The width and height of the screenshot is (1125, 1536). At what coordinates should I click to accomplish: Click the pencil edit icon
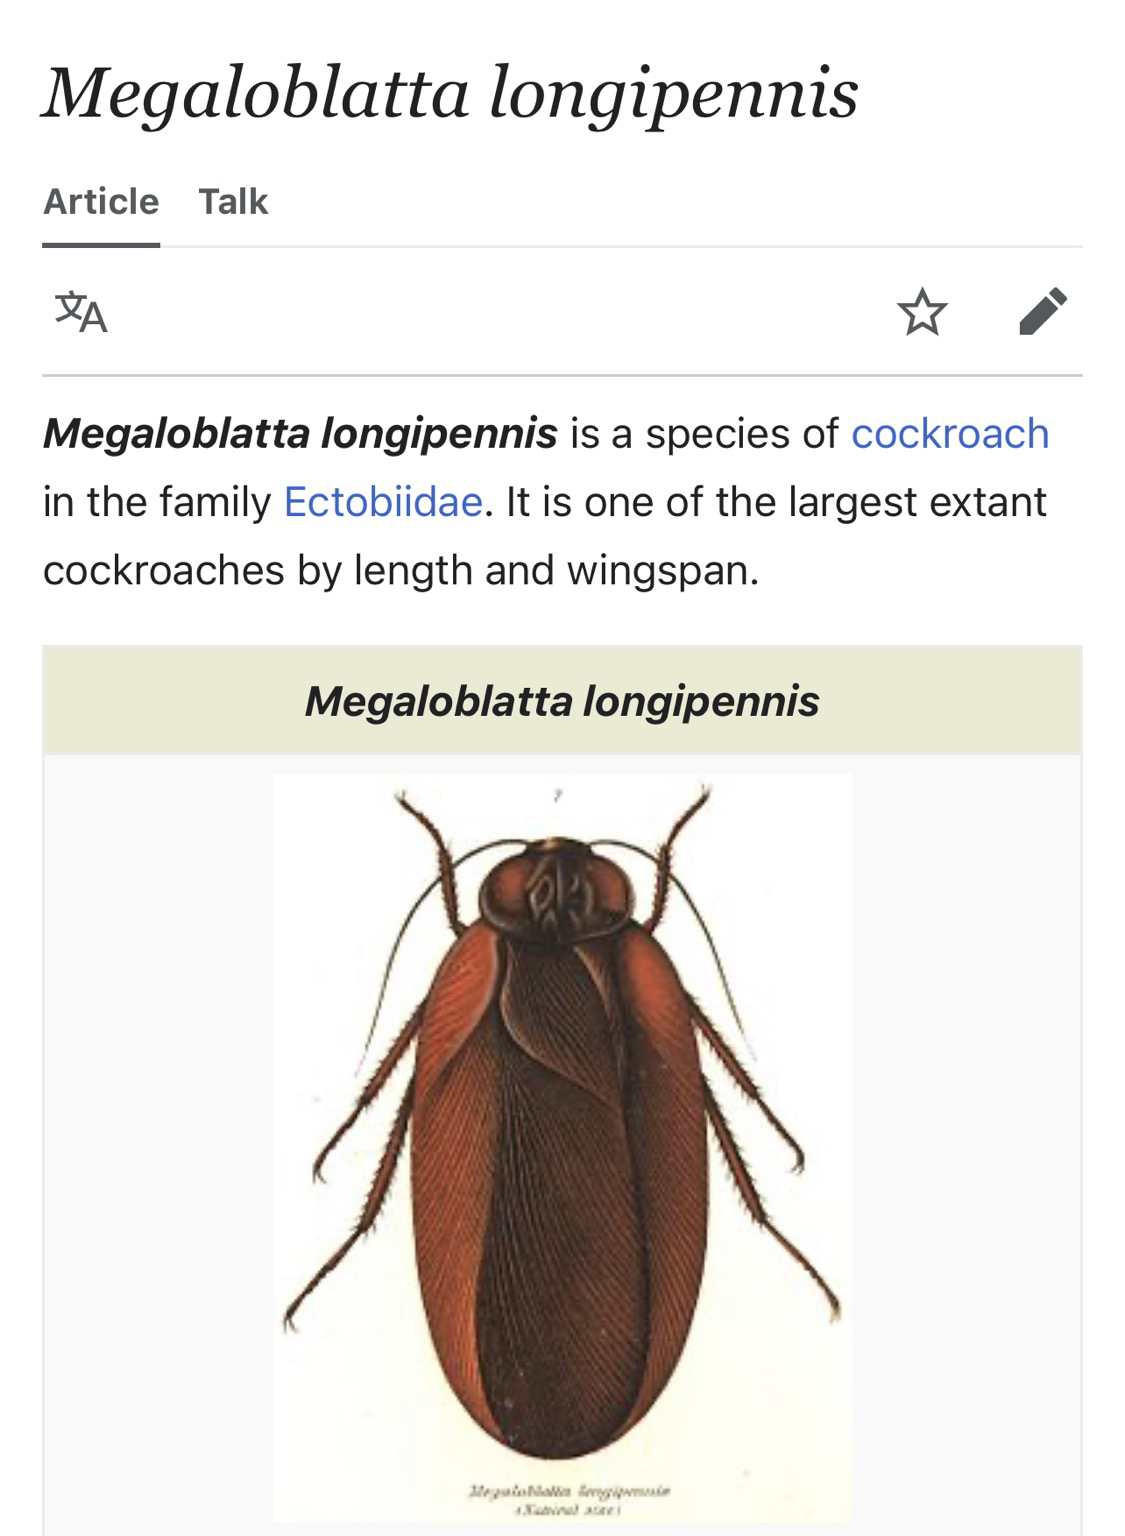pos(1043,311)
